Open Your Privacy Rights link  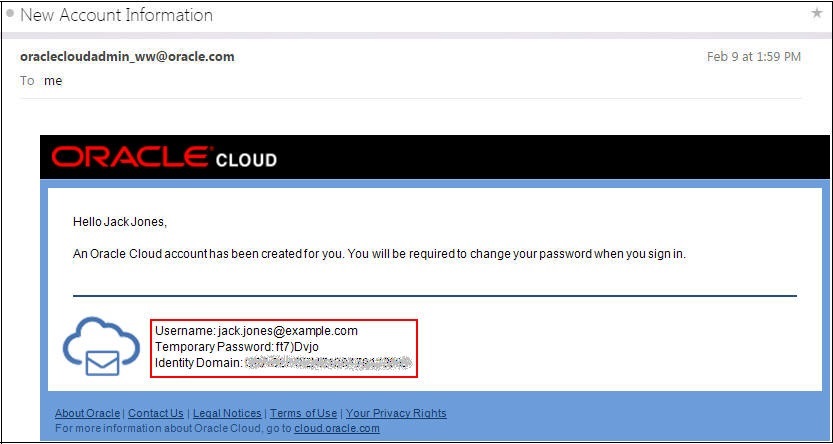396,413
